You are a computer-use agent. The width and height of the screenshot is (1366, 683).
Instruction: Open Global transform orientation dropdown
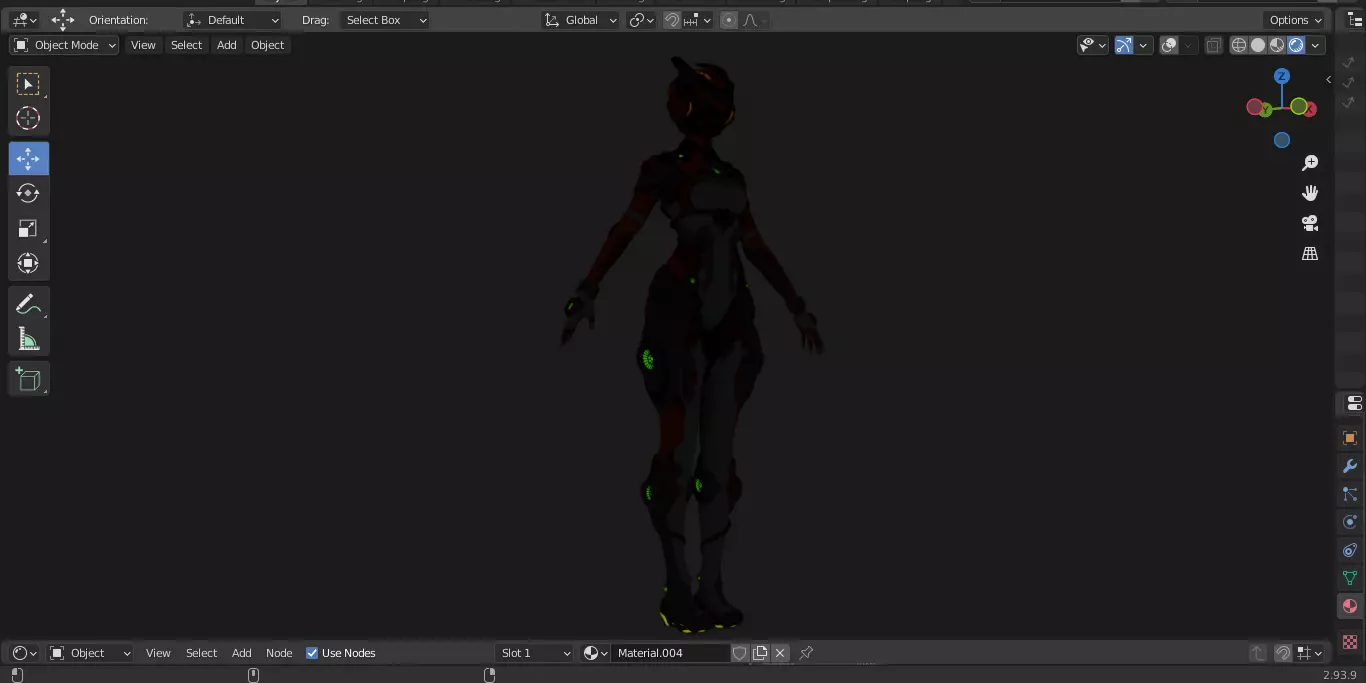tap(580, 20)
